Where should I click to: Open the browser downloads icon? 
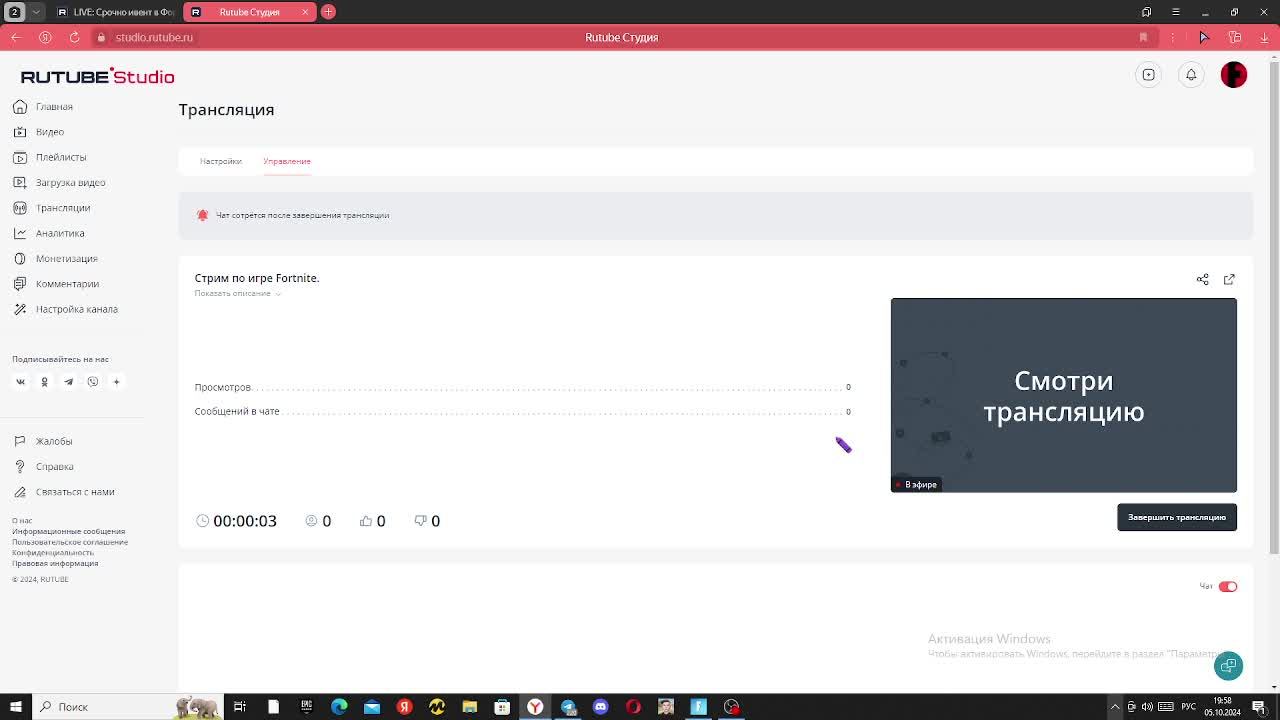point(1264,37)
